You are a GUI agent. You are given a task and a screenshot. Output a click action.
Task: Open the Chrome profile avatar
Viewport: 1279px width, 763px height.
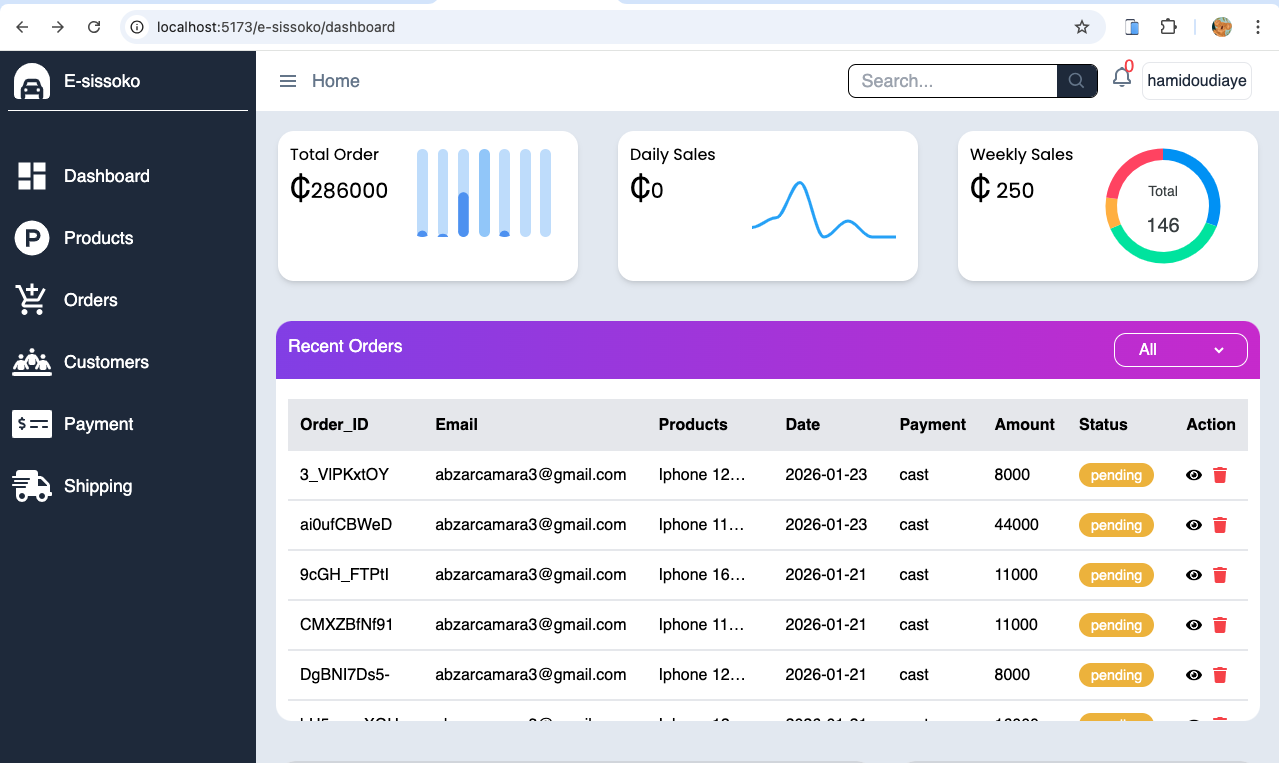(x=1221, y=27)
